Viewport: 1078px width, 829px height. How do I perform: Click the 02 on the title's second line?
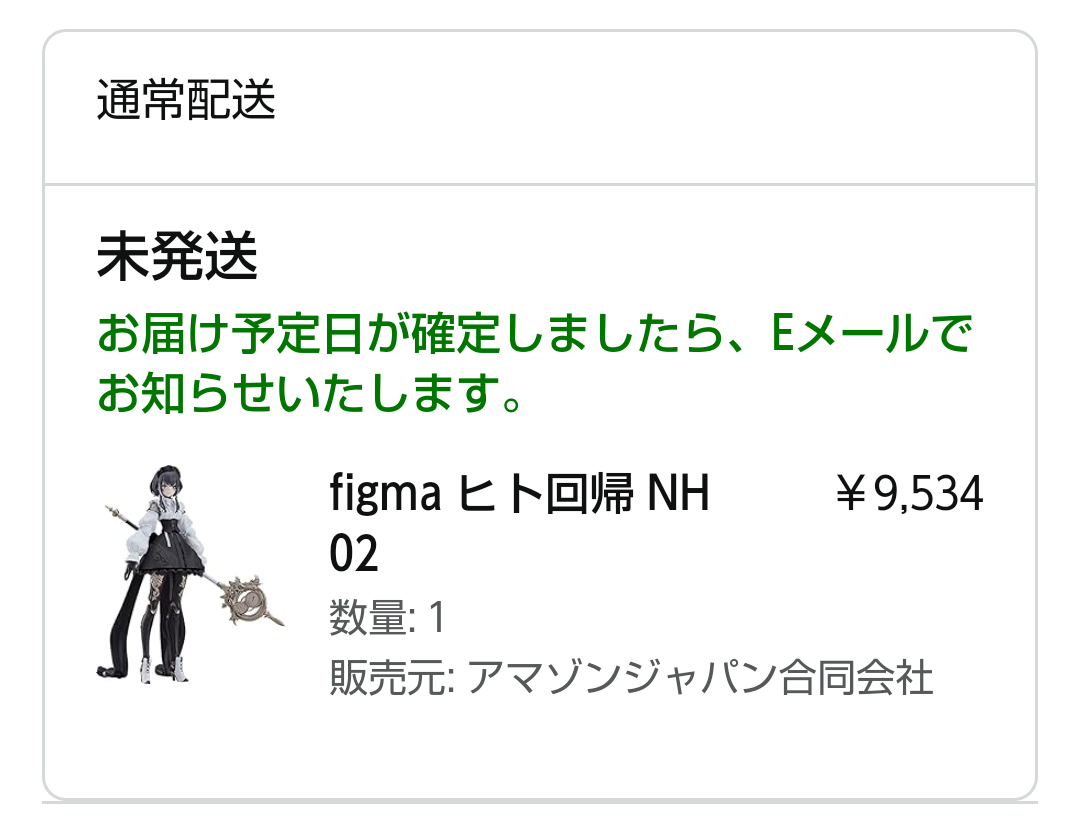pyautogui.click(x=354, y=555)
